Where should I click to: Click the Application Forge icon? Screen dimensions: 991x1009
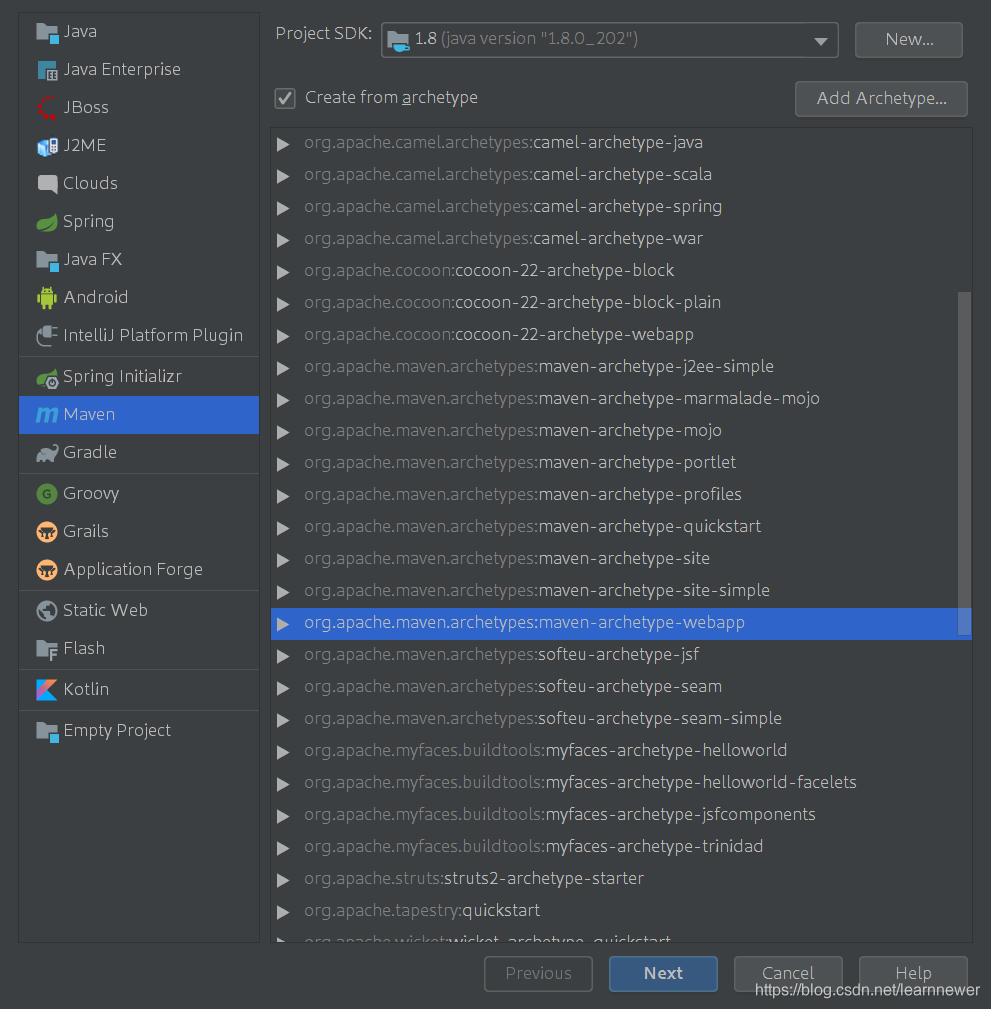pyautogui.click(x=47, y=570)
